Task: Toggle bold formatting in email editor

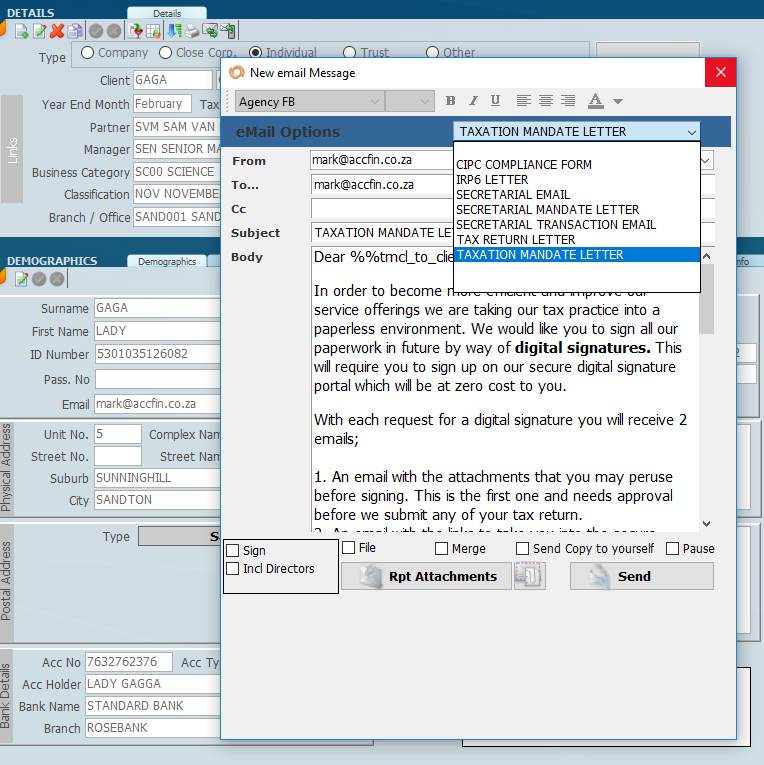Action: tap(450, 101)
